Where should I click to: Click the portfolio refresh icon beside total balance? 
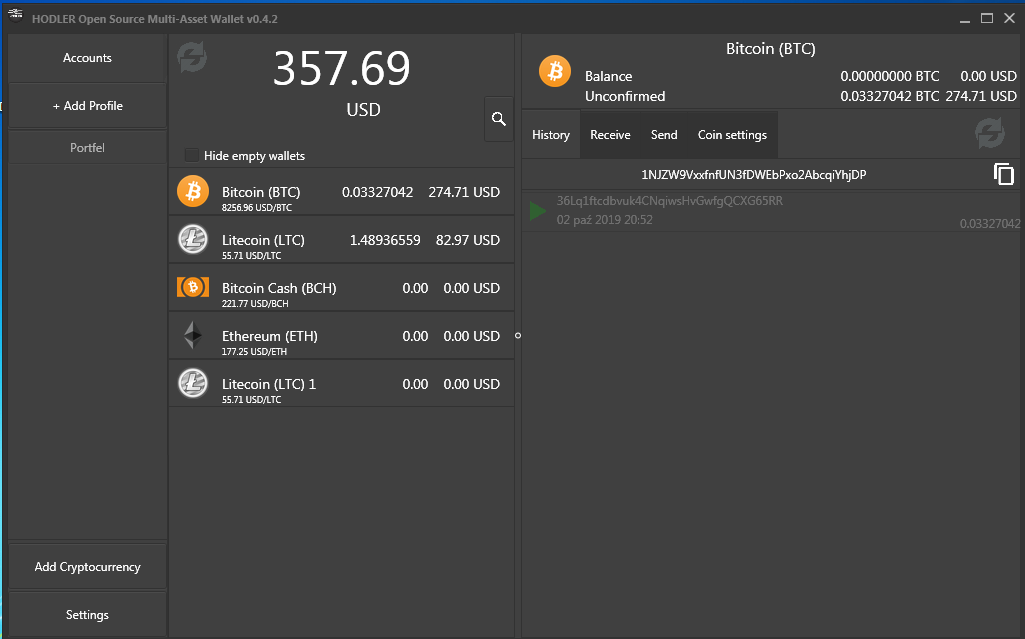(192, 57)
